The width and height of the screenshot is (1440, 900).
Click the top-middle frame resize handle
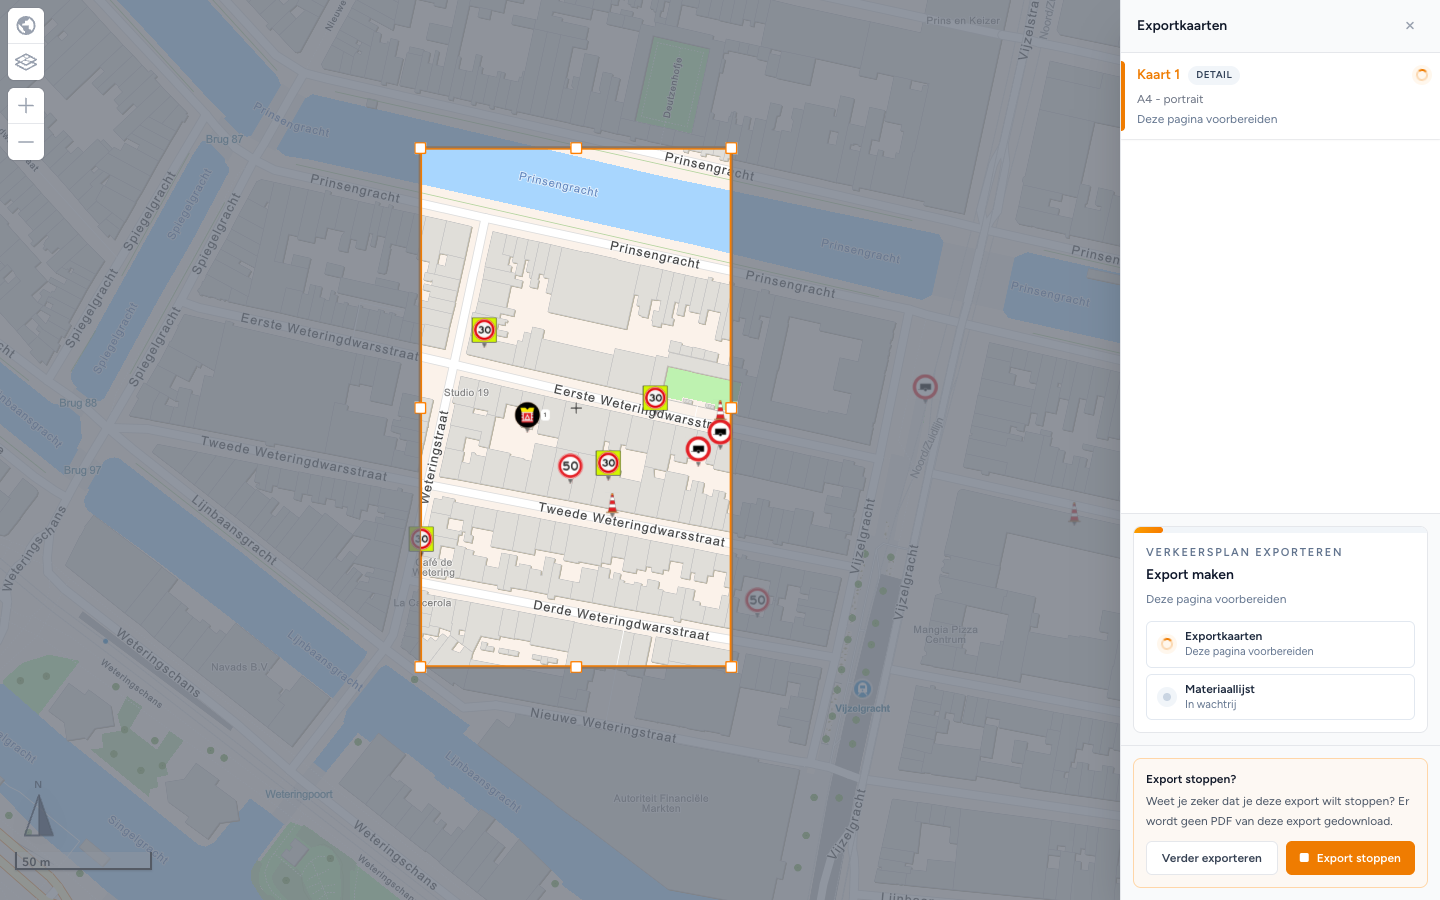[x=576, y=148]
